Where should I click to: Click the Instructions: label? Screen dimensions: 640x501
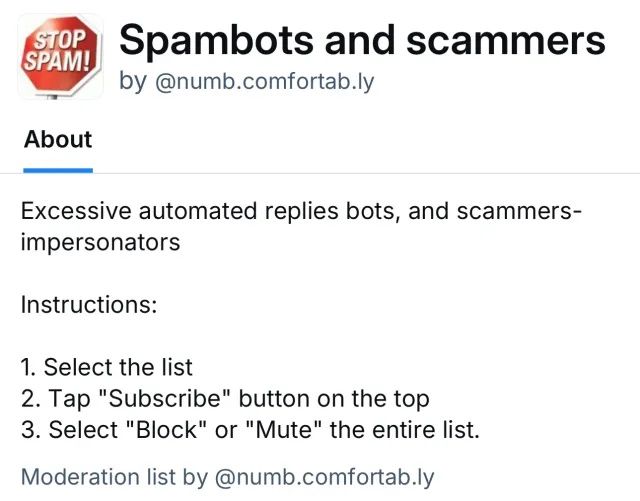click(x=89, y=304)
